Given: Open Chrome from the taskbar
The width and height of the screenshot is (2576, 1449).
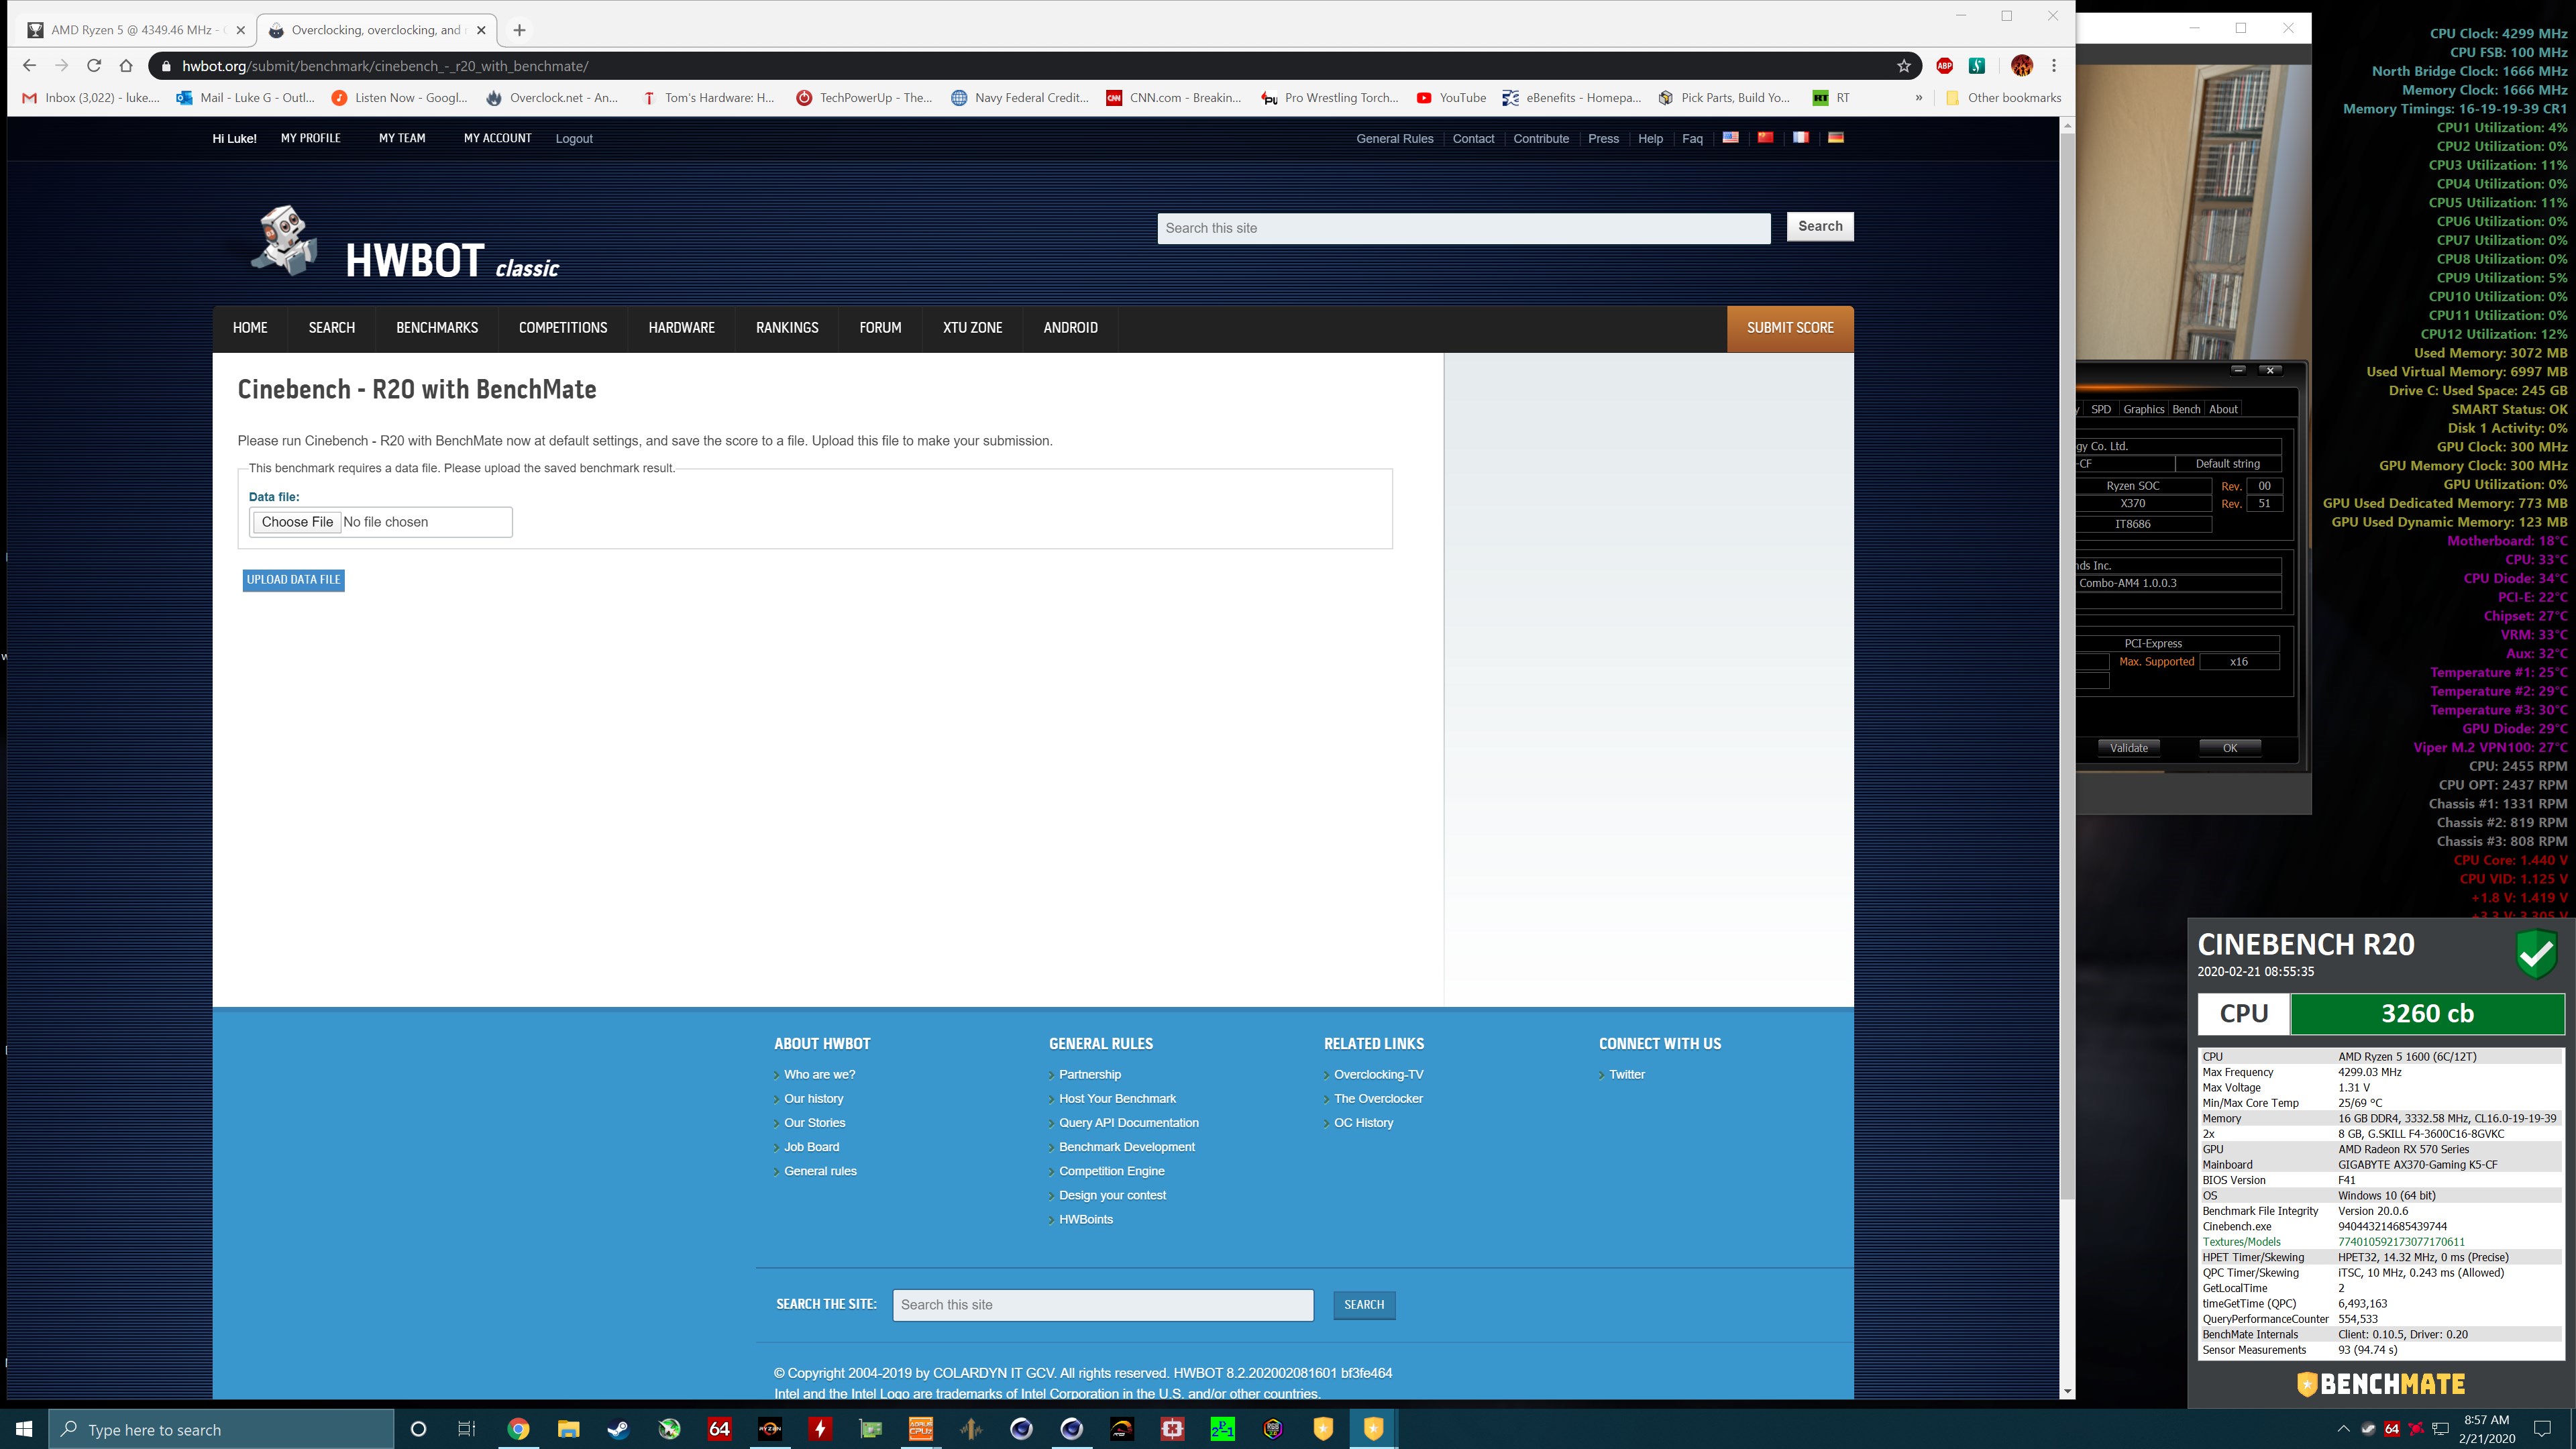Looking at the screenshot, I should [518, 1429].
